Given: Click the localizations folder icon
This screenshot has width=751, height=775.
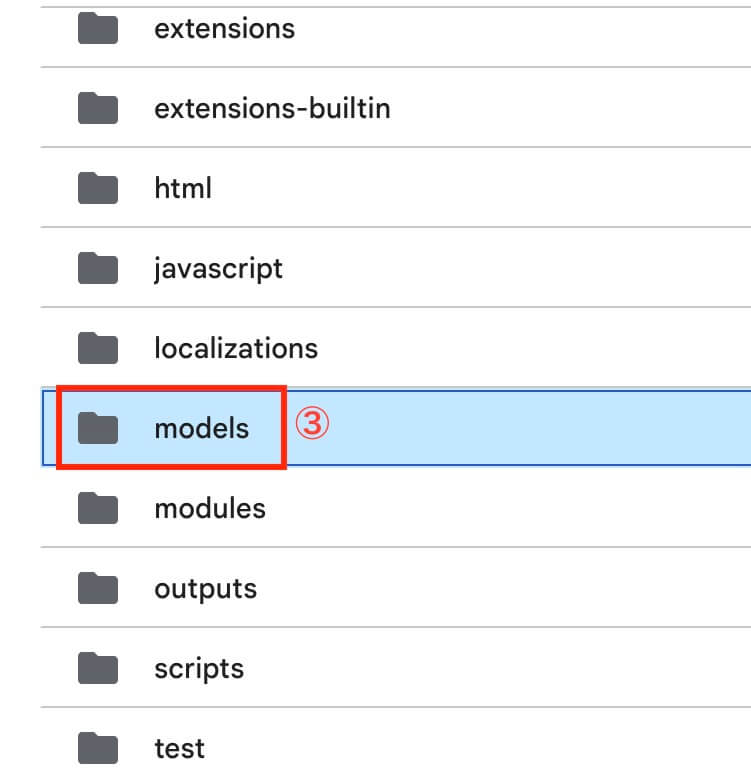Looking at the screenshot, I should [x=98, y=348].
